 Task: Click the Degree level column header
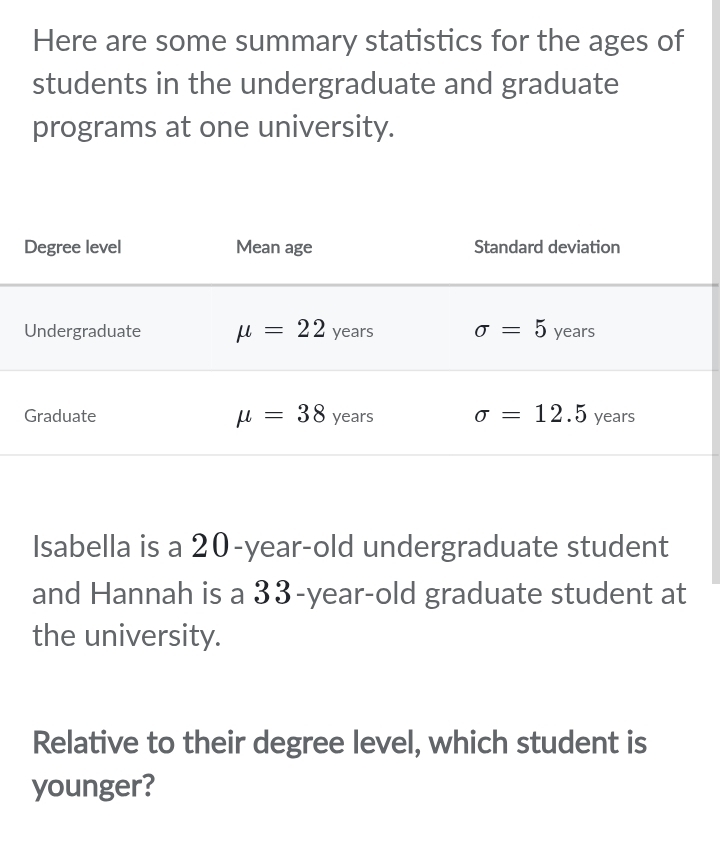pyautogui.click(x=72, y=247)
